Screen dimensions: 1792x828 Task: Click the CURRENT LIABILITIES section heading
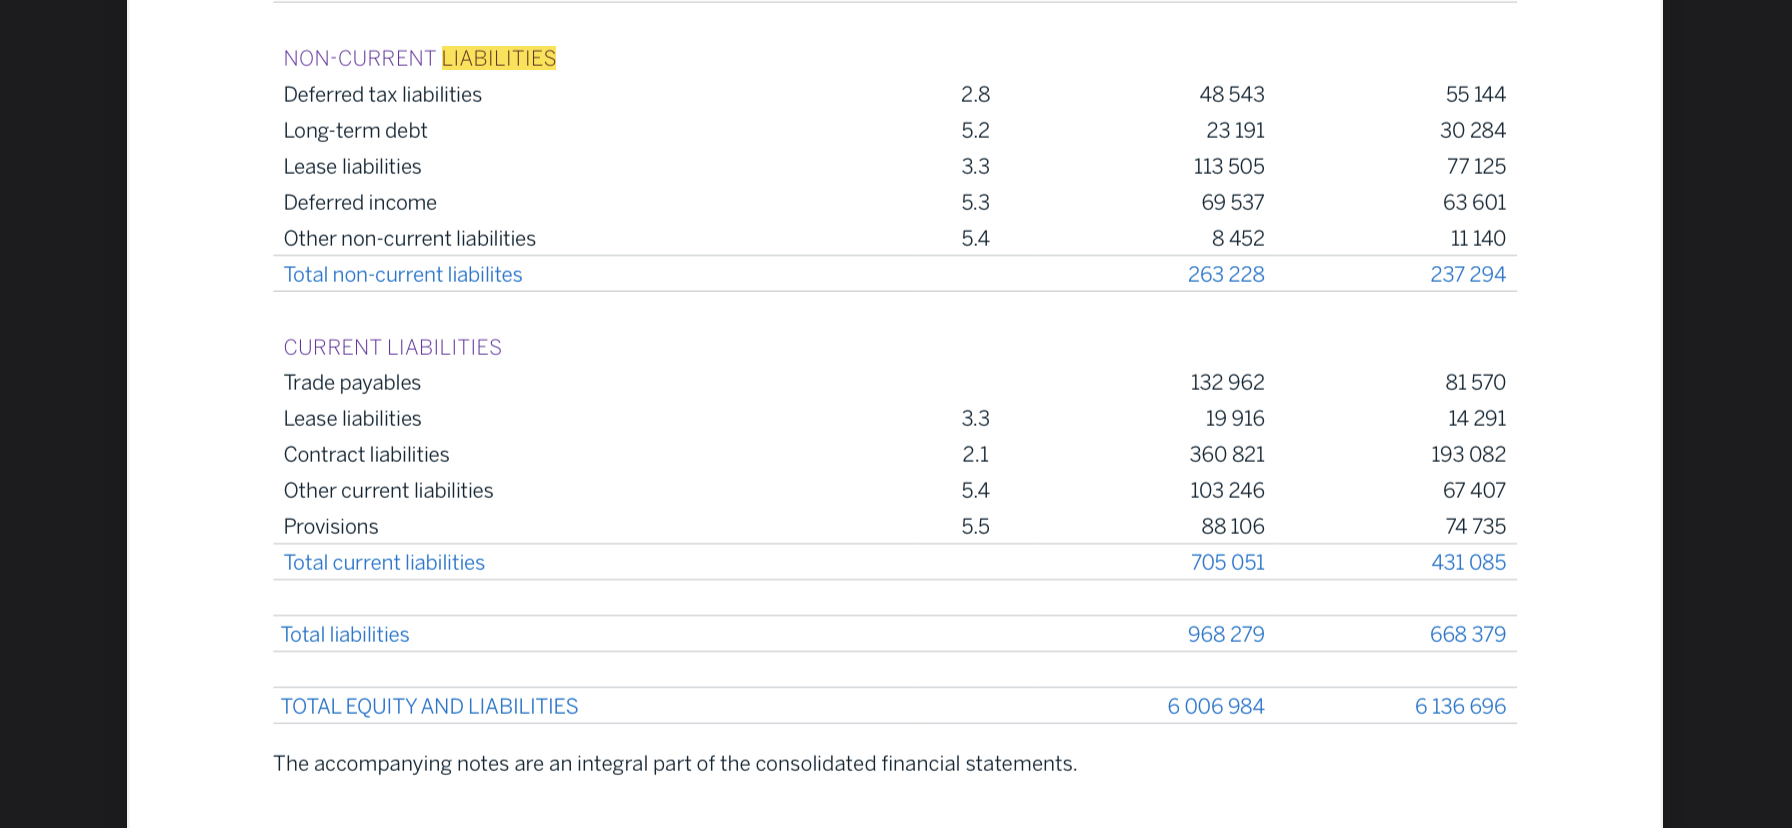392,347
